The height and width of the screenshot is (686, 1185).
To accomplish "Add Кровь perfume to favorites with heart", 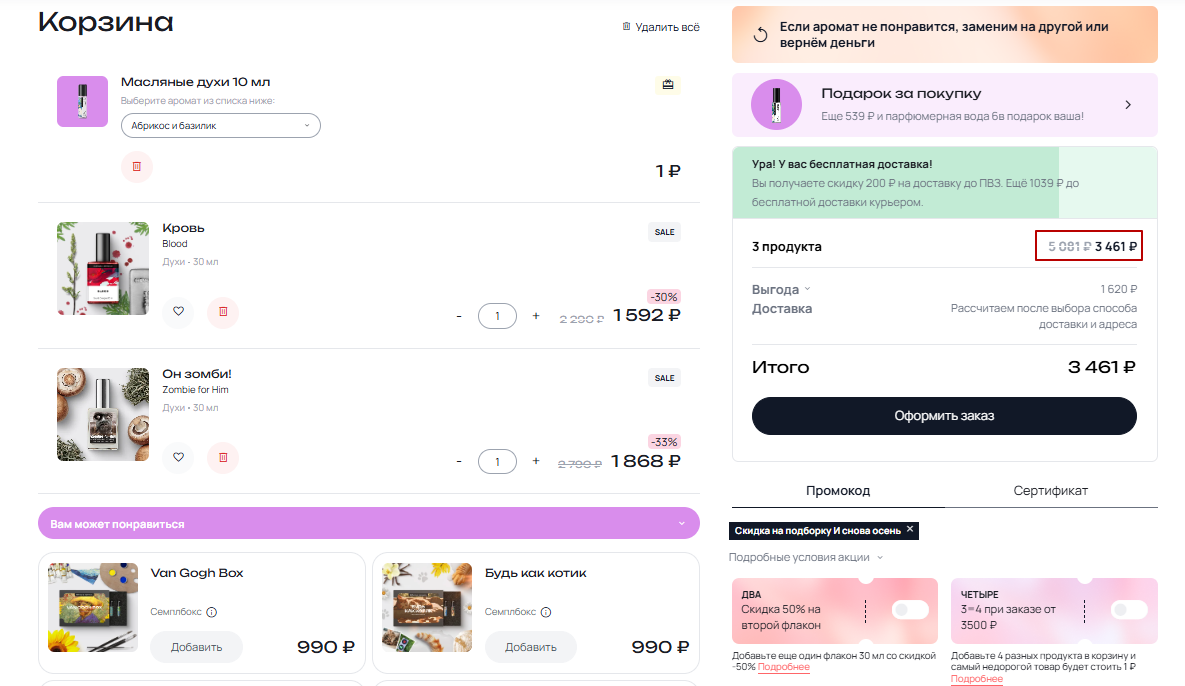I will pos(178,312).
